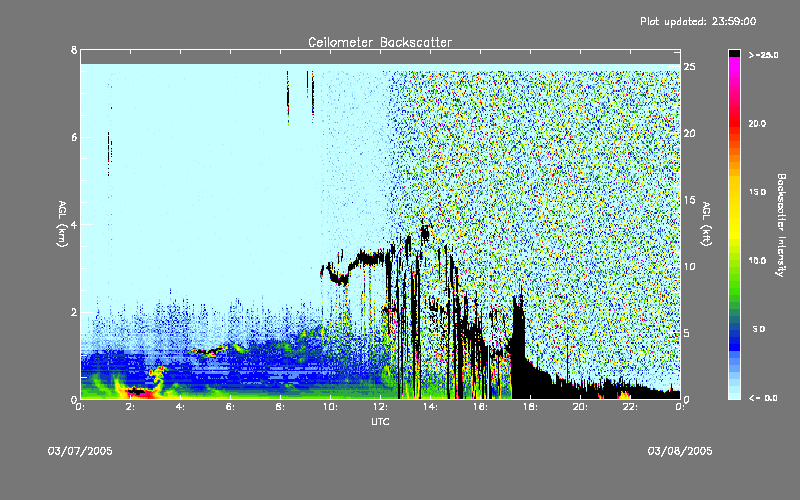The width and height of the screenshot is (800, 500).
Task: Click the colorbar "5.0" label
Action: point(759,329)
